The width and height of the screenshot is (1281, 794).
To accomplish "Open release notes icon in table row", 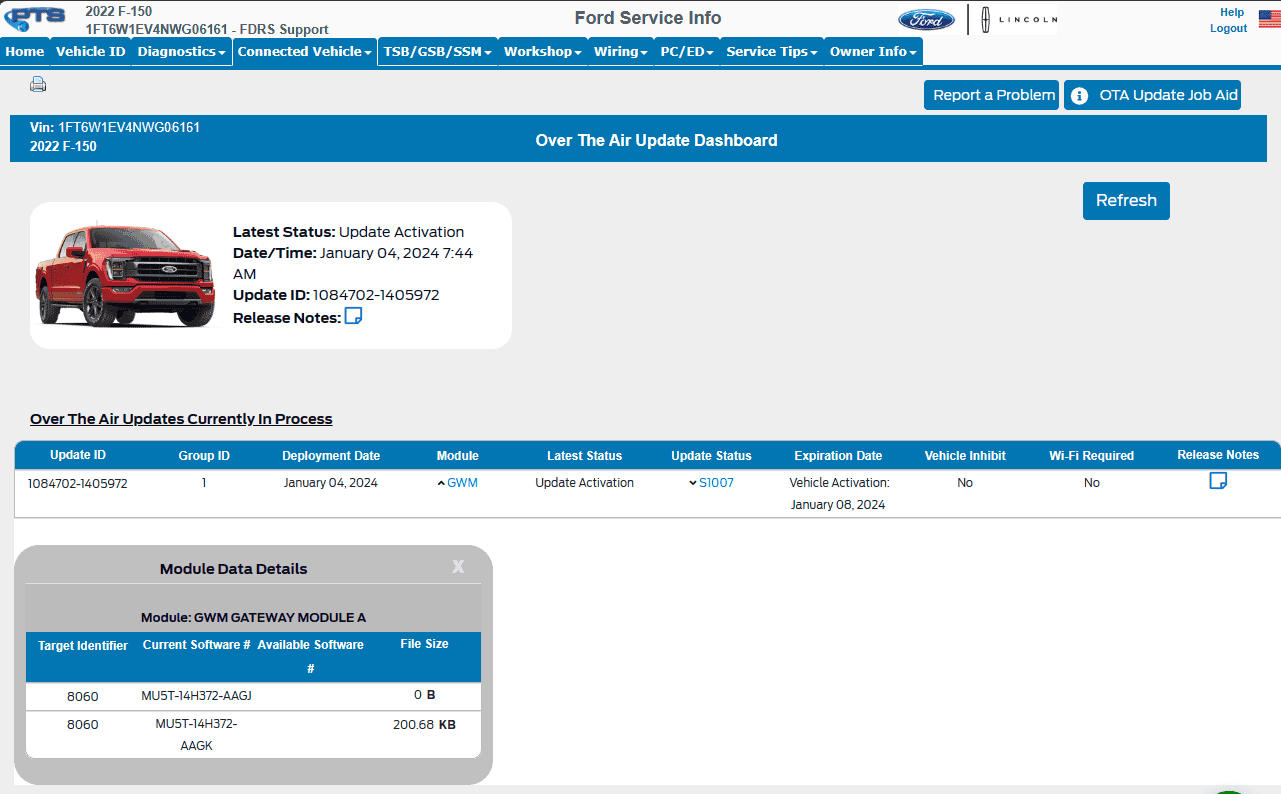I will pos(1217,481).
